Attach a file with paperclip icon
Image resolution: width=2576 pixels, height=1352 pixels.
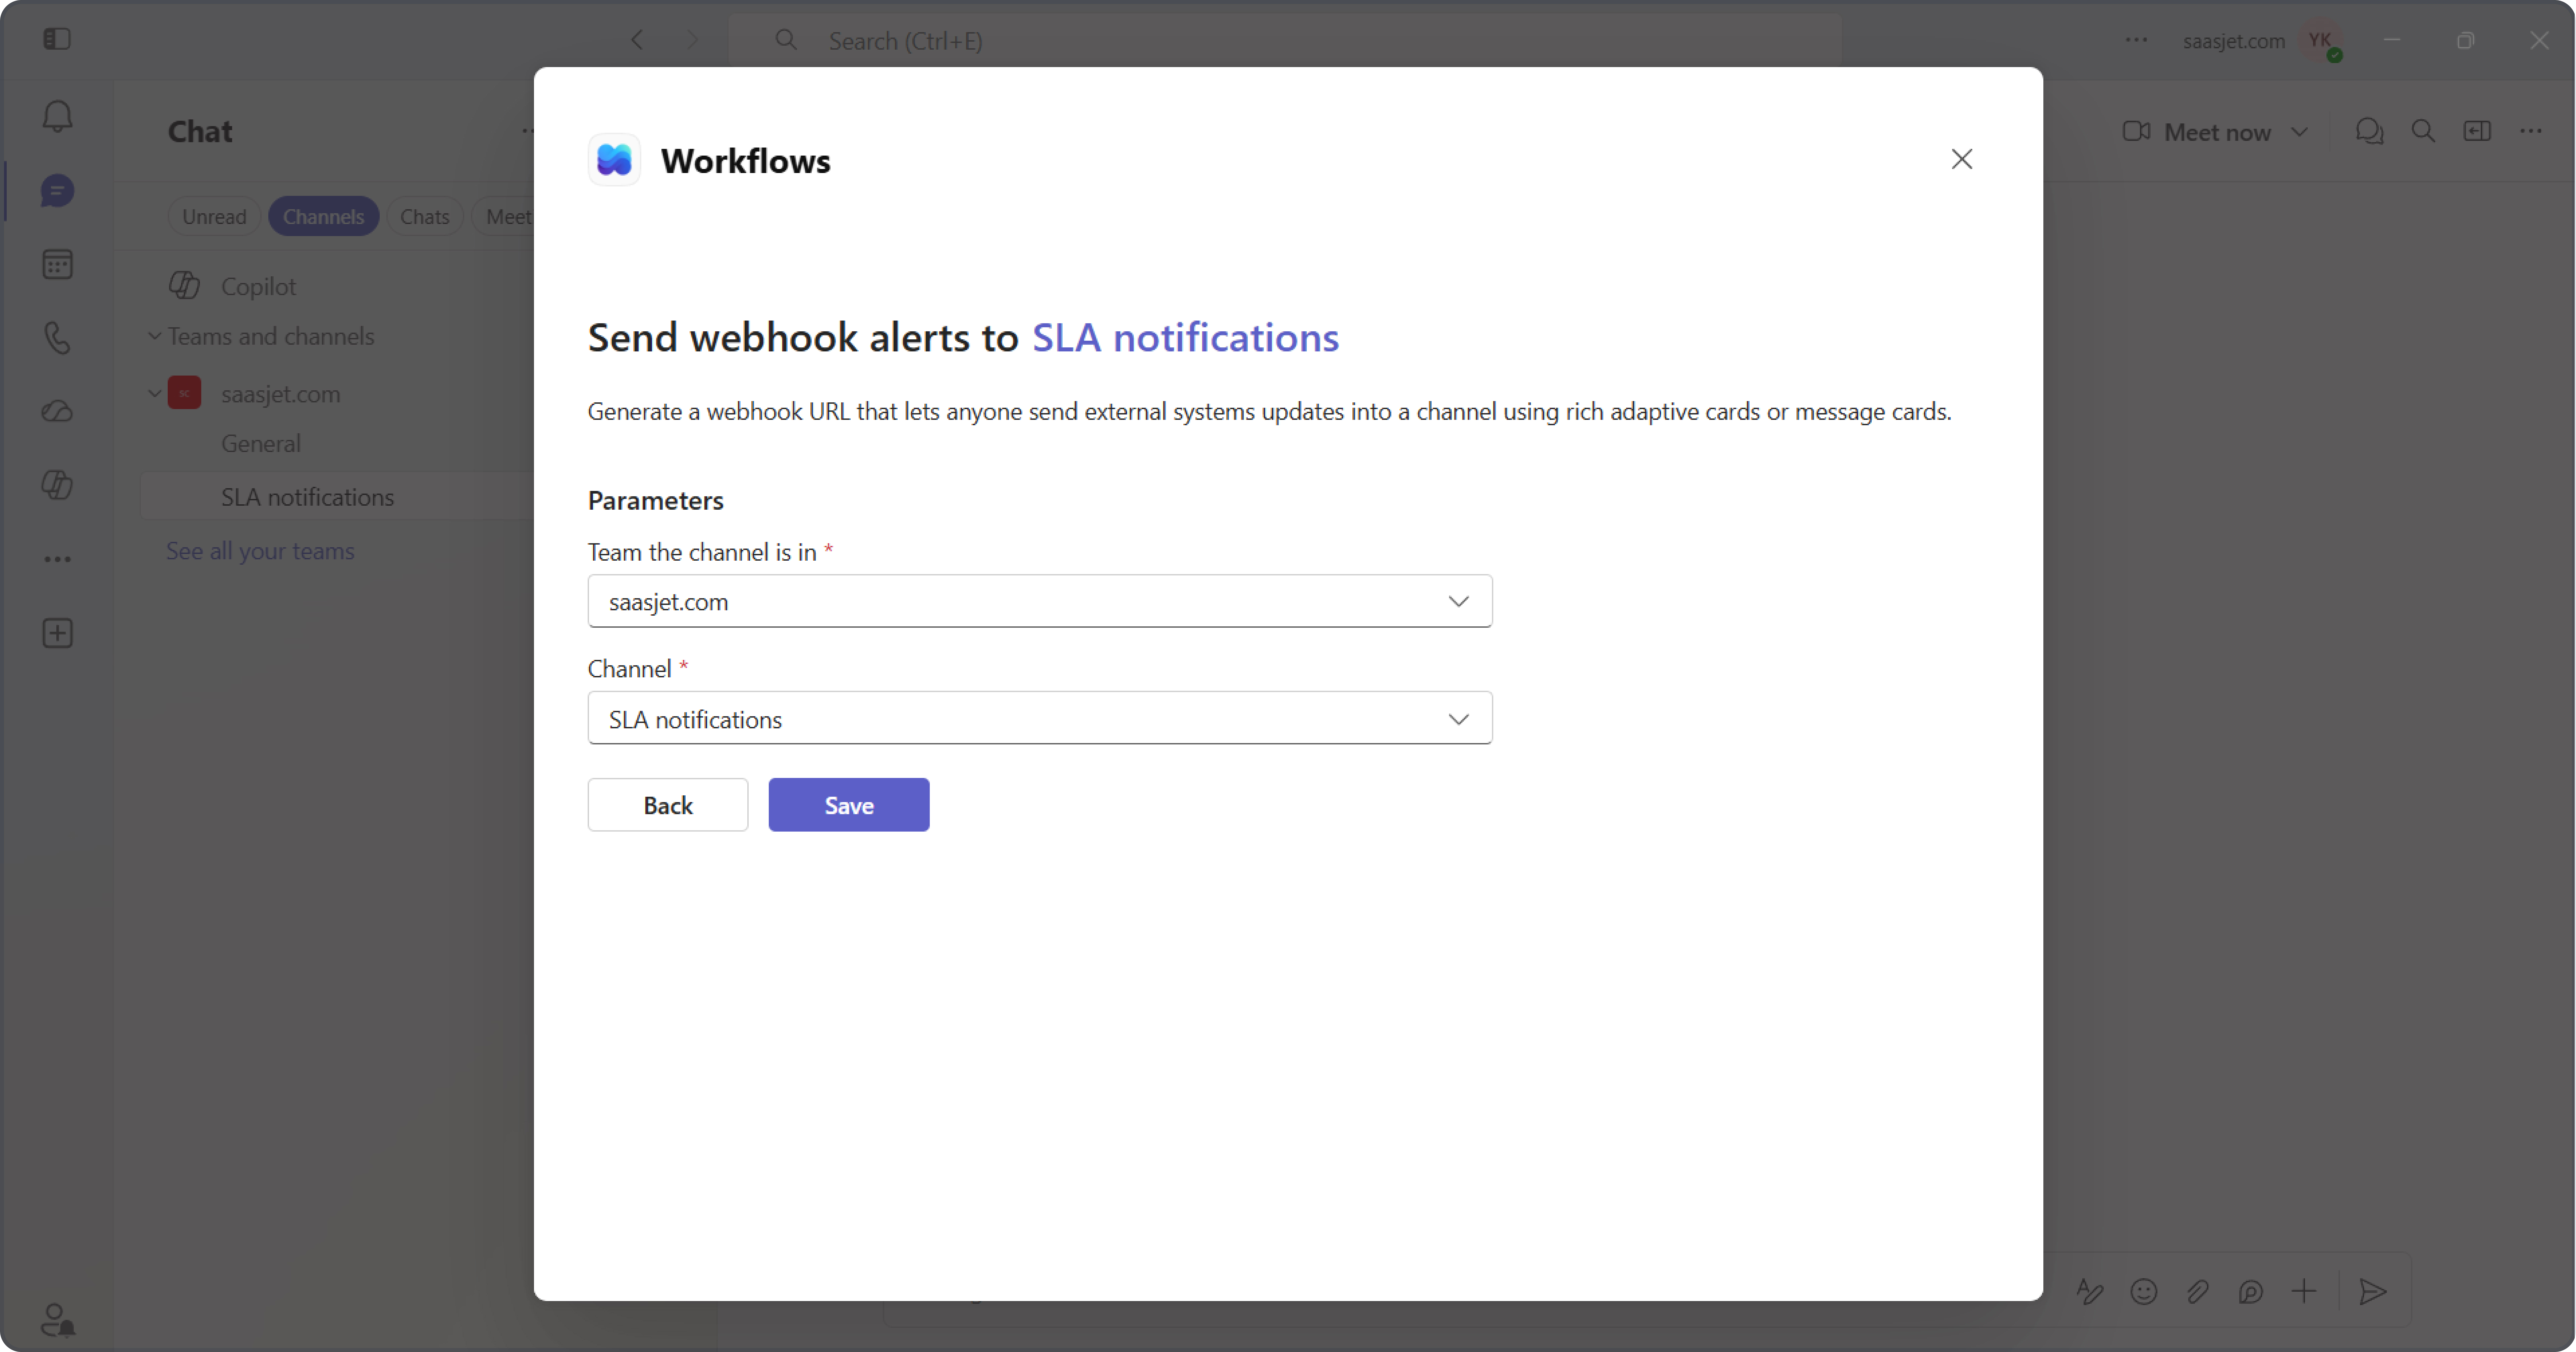(2197, 1292)
